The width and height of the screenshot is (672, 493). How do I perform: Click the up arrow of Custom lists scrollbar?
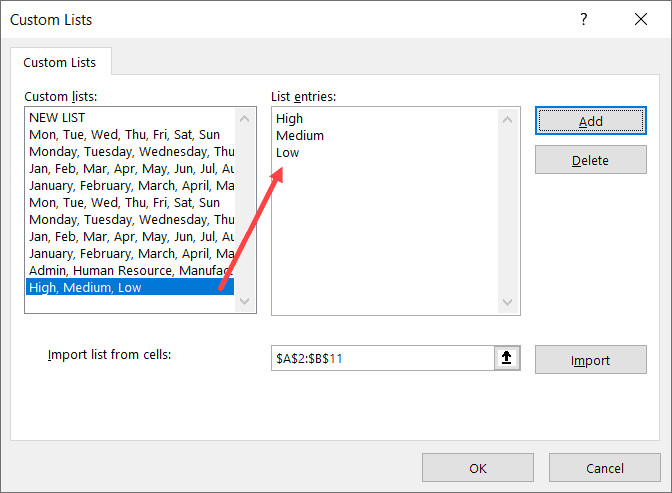click(244, 118)
